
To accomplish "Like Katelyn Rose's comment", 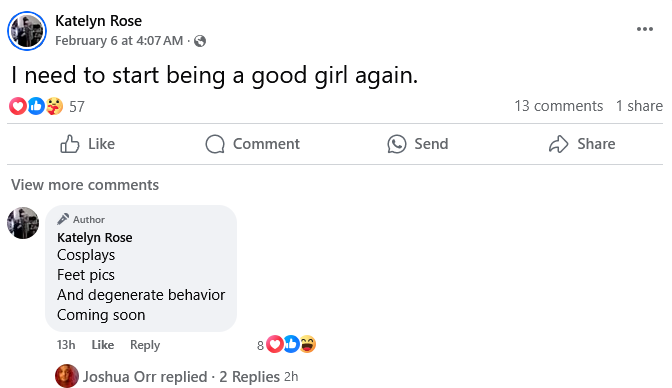I will 103,345.
